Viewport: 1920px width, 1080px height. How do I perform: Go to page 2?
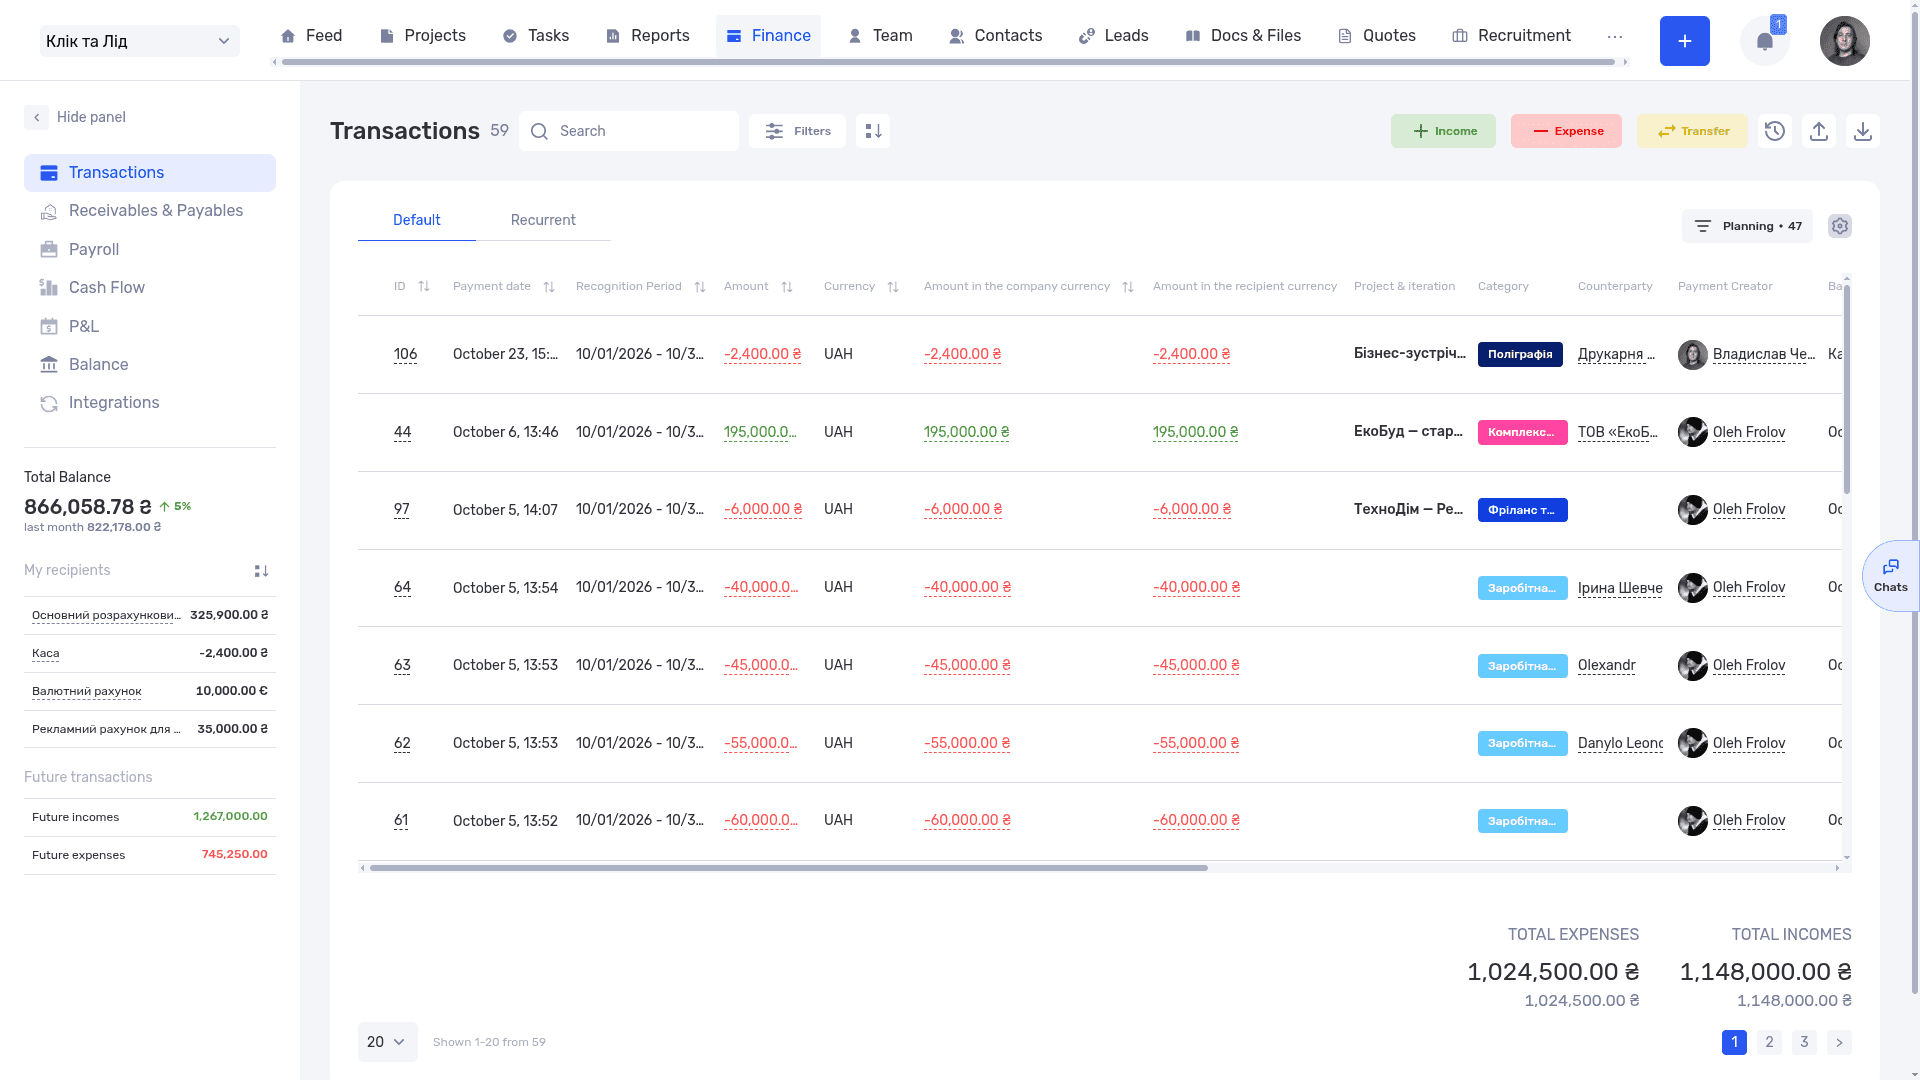click(x=1769, y=1042)
